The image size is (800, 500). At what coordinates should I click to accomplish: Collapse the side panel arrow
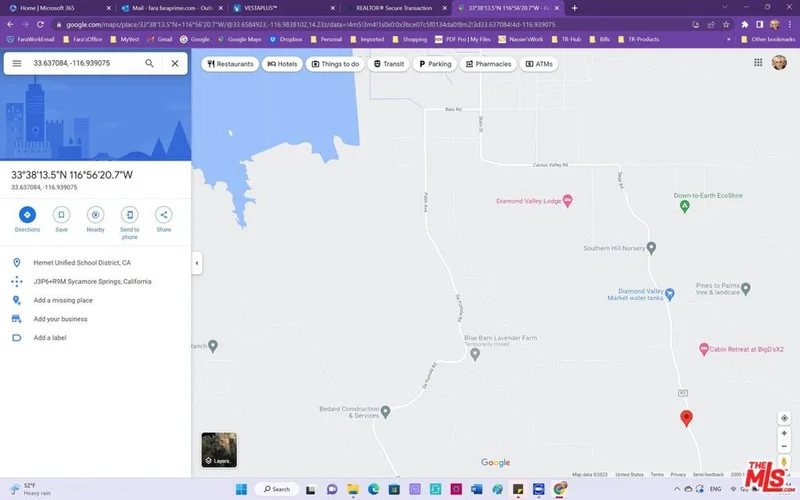click(x=196, y=264)
